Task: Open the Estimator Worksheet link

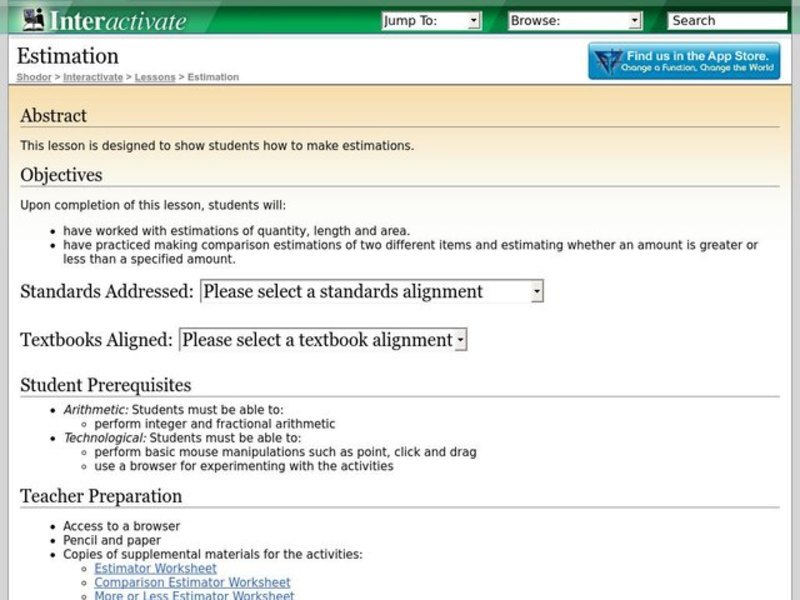Action: (x=155, y=568)
